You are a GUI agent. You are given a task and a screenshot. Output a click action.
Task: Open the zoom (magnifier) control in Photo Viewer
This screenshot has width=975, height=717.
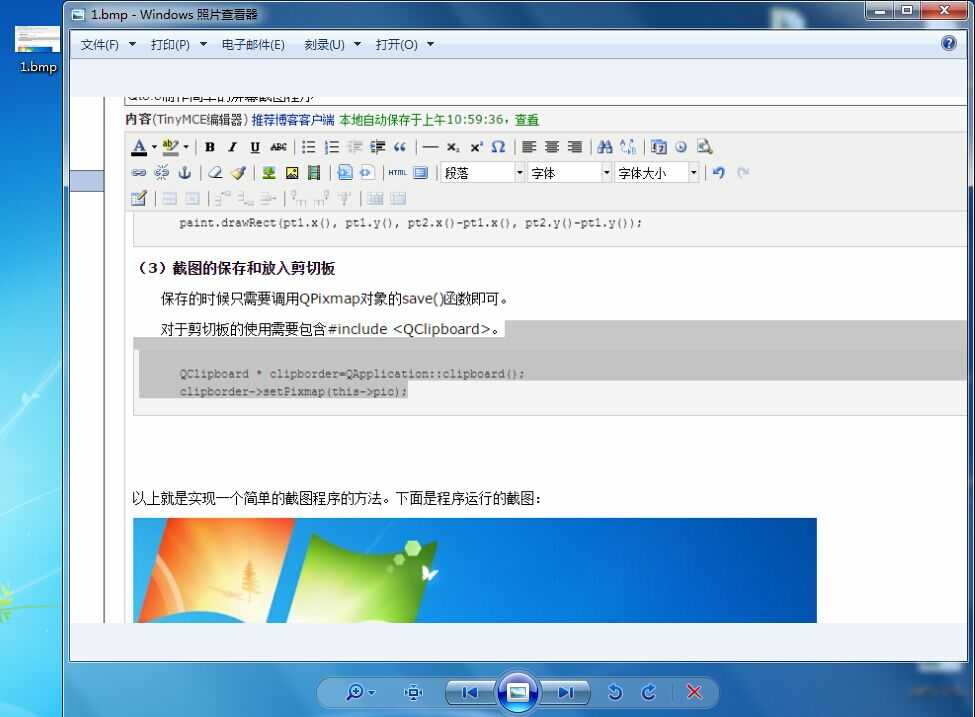coord(360,692)
